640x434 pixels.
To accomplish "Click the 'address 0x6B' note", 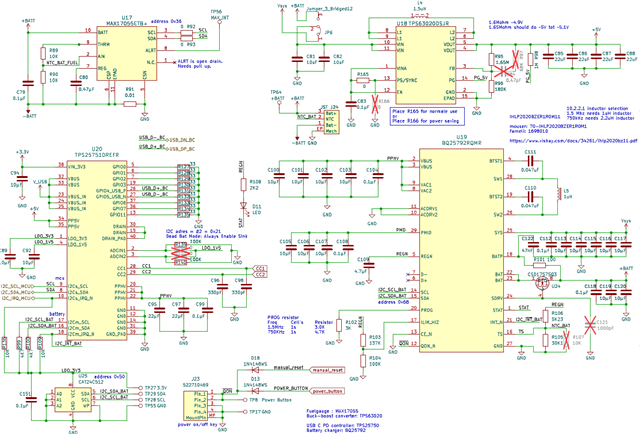I will 393,303.
